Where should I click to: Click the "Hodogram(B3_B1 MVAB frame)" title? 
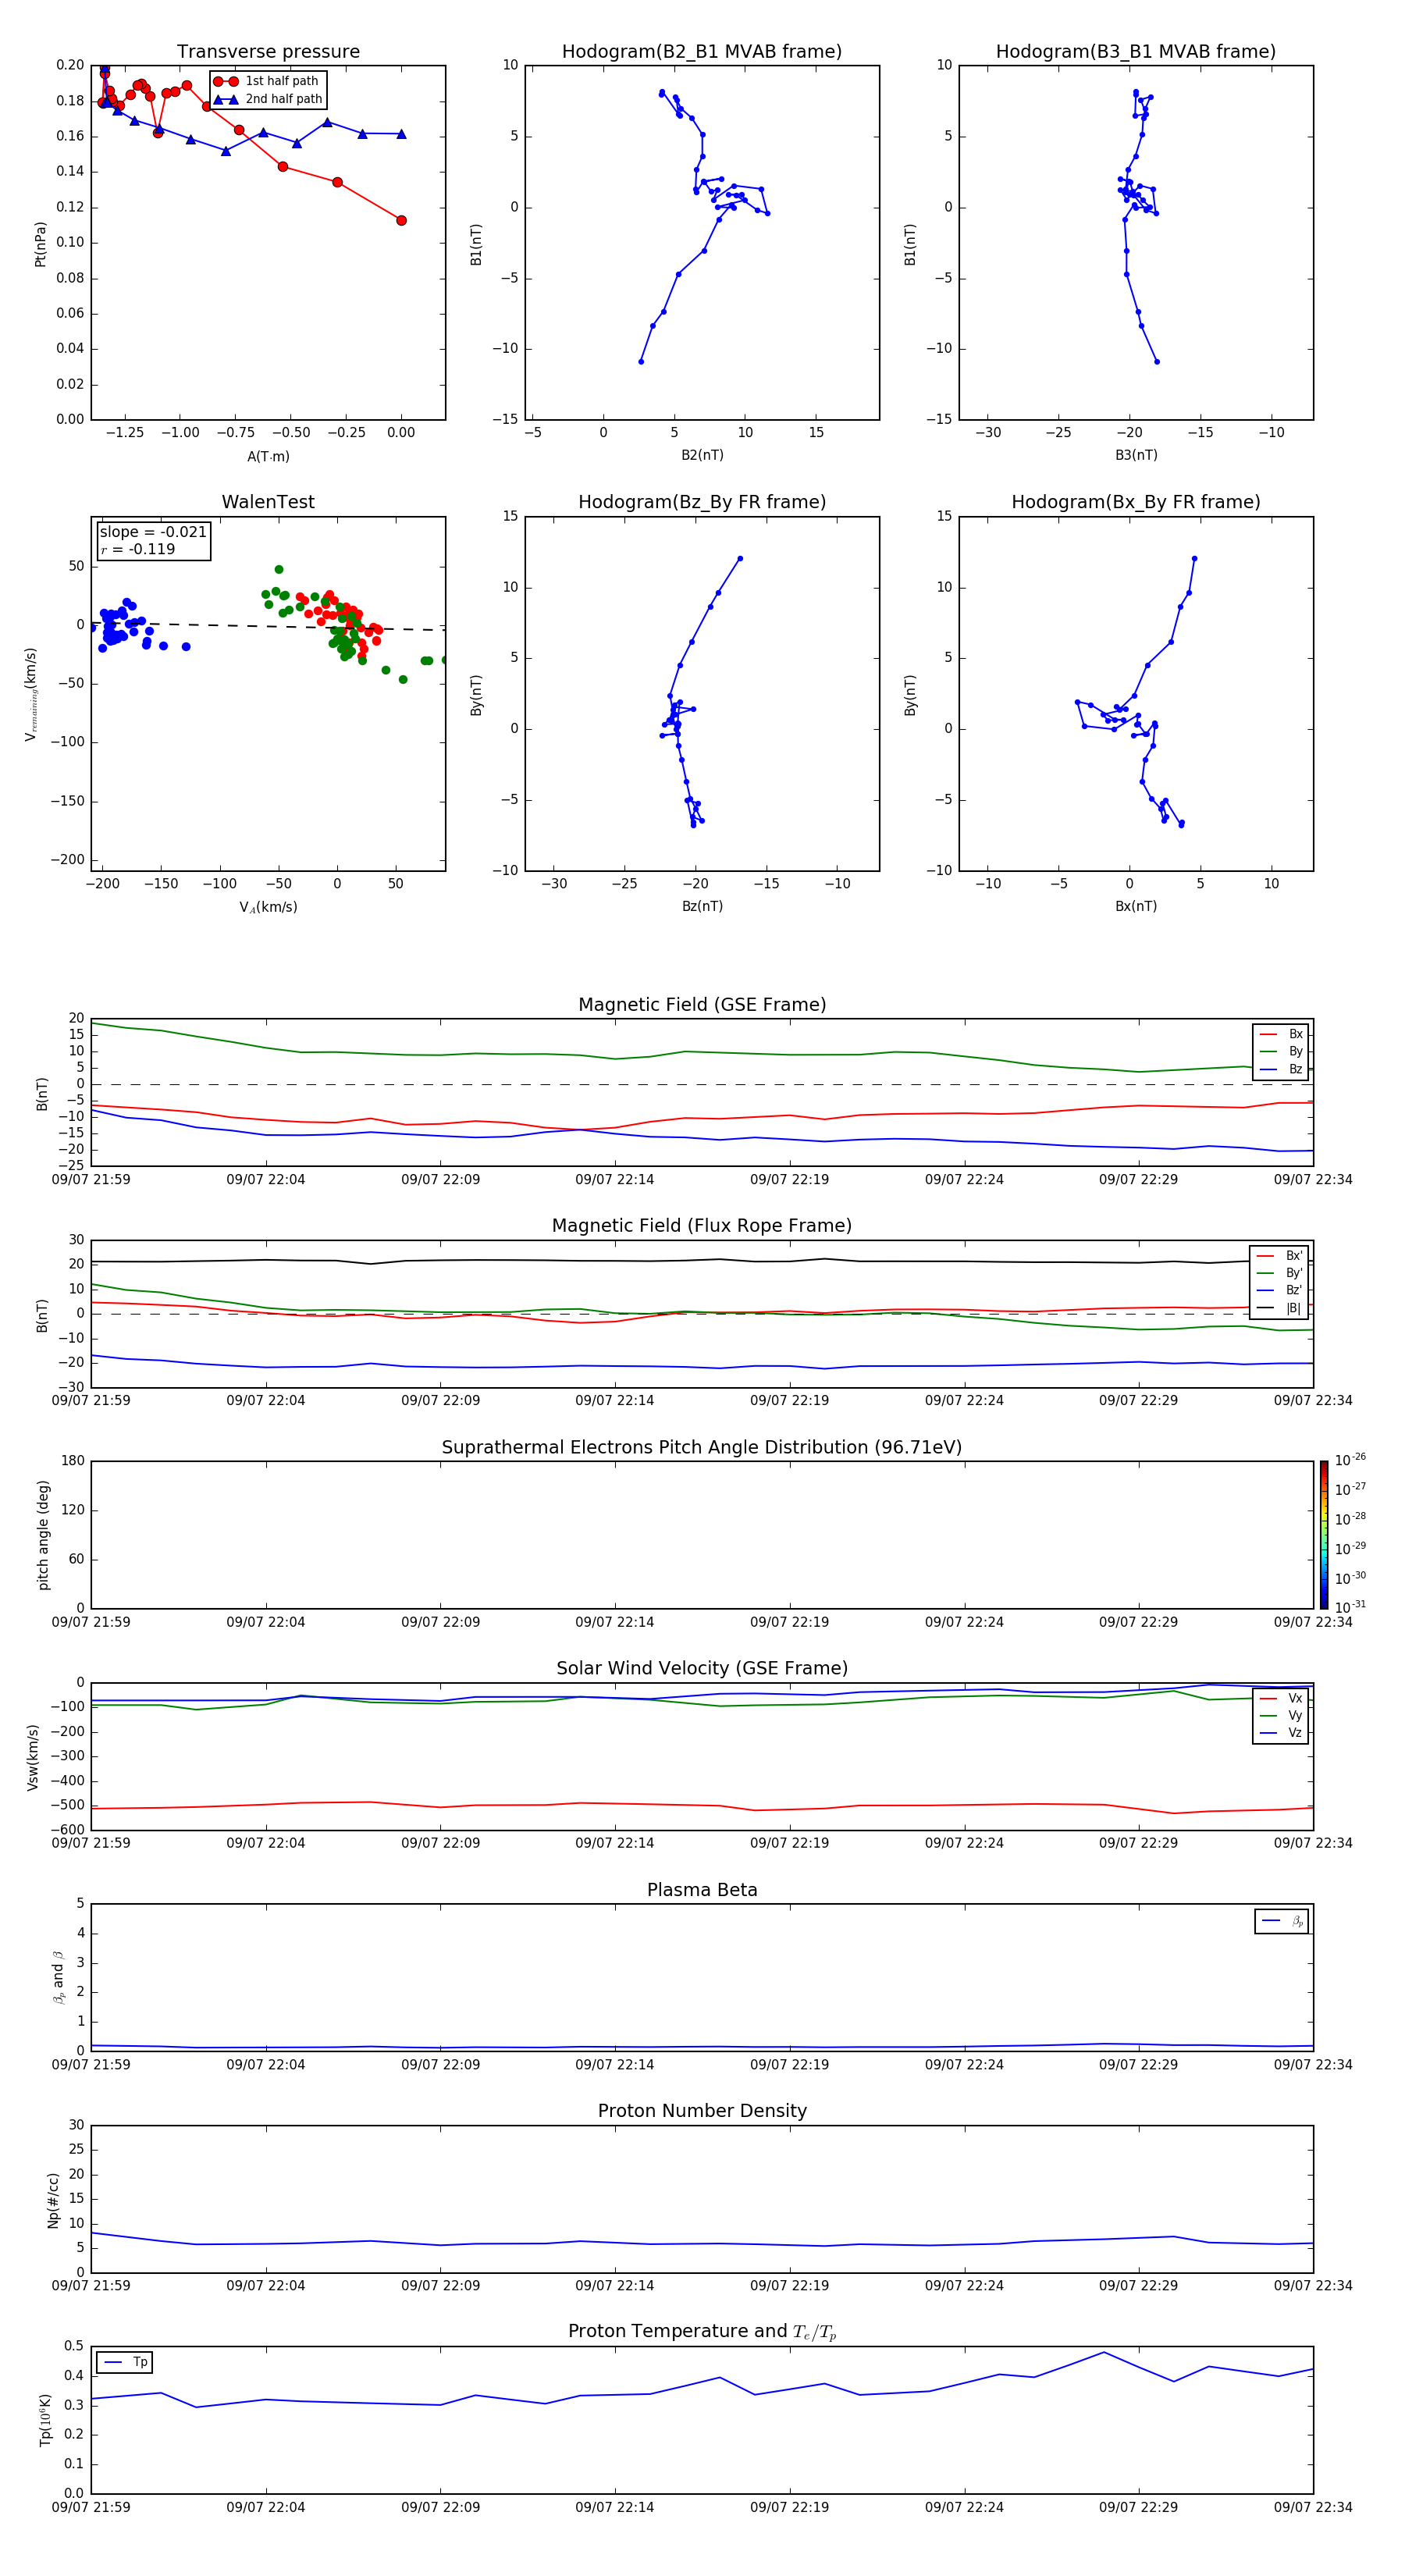point(1136,52)
